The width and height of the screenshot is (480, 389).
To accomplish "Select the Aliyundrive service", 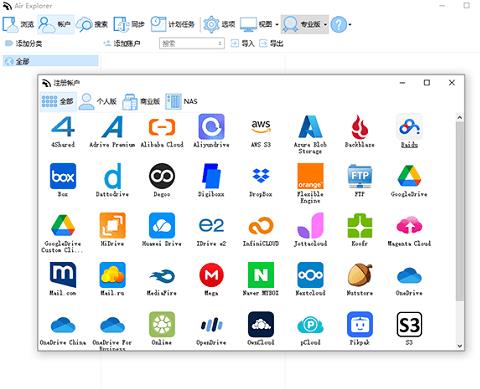I will pos(211,131).
